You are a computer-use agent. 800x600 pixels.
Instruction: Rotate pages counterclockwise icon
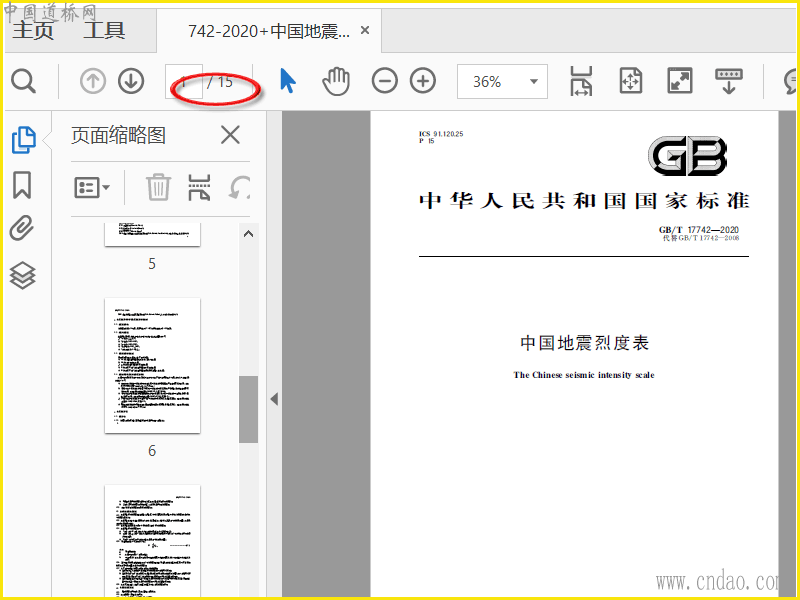239,187
